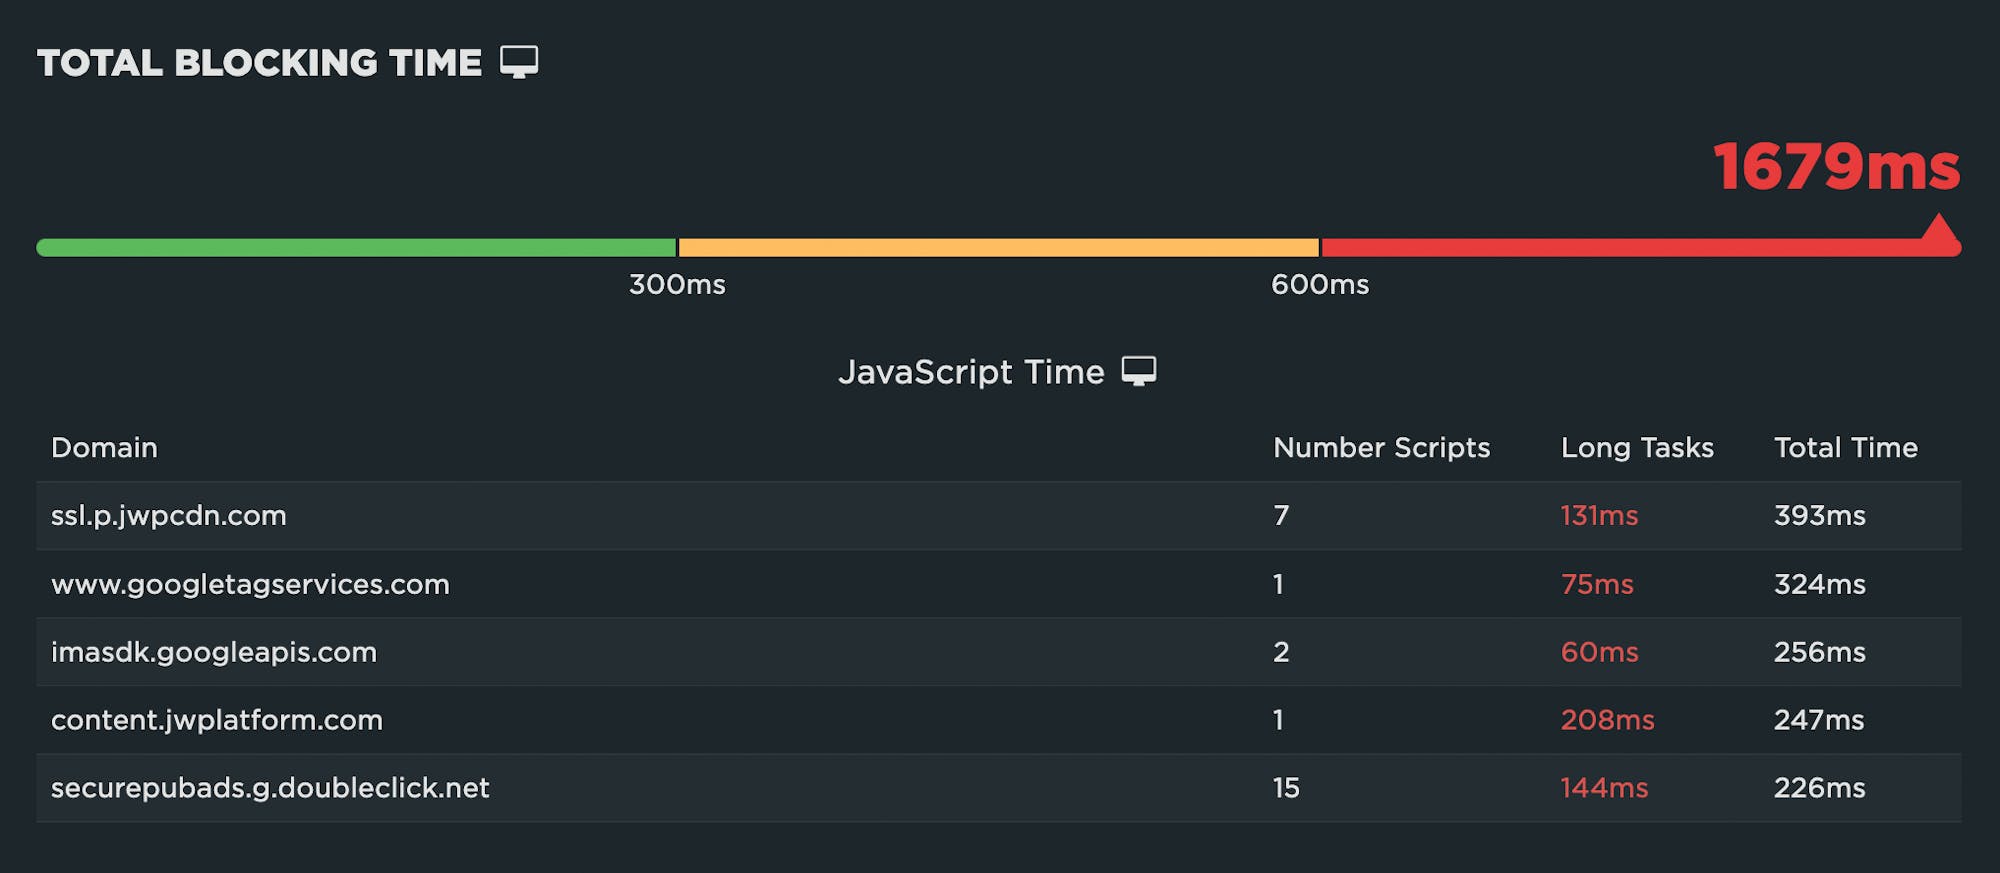Sort by the Number Scripts column header

coord(1381,448)
